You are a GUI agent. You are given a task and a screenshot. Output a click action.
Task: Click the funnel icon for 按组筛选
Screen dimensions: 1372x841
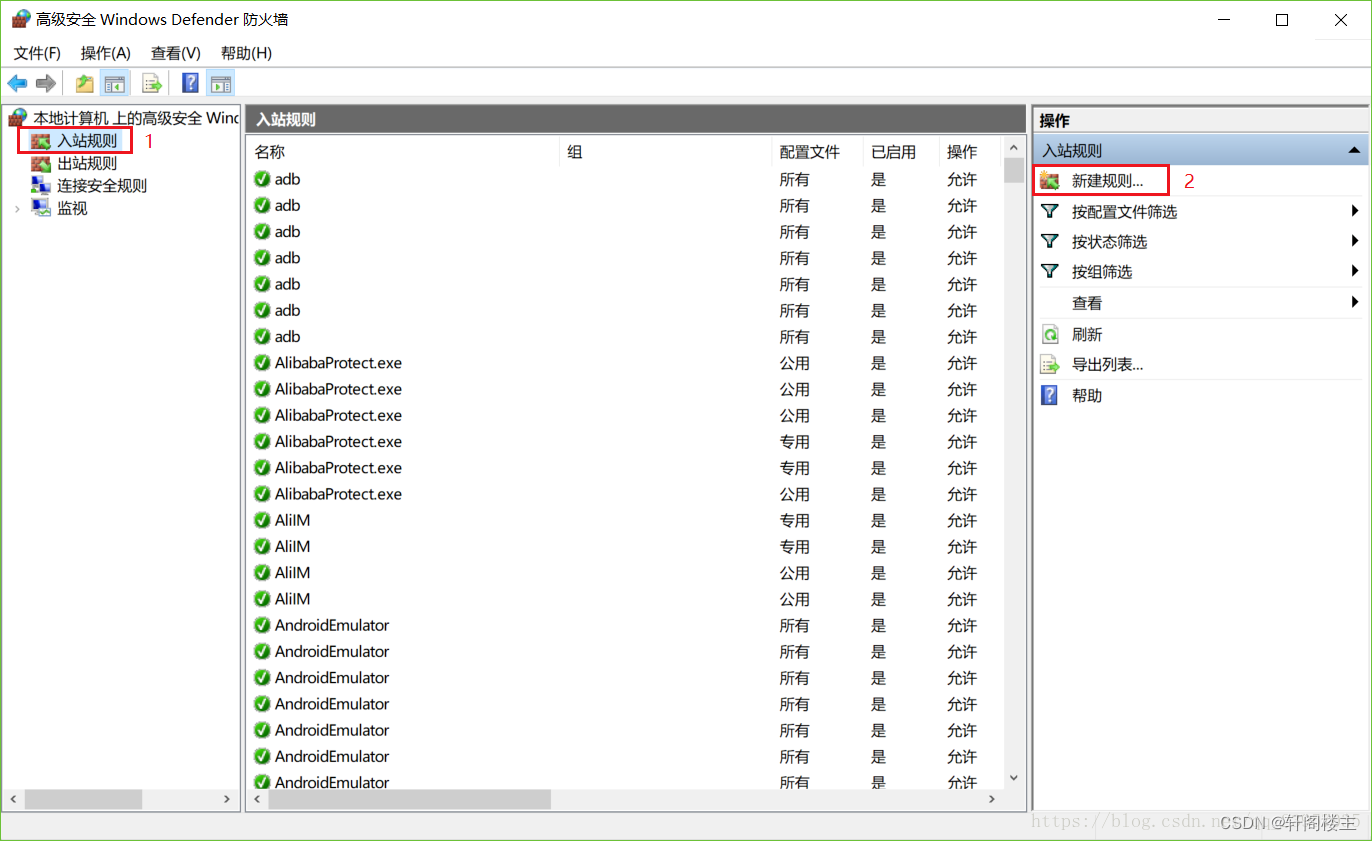tap(1050, 271)
